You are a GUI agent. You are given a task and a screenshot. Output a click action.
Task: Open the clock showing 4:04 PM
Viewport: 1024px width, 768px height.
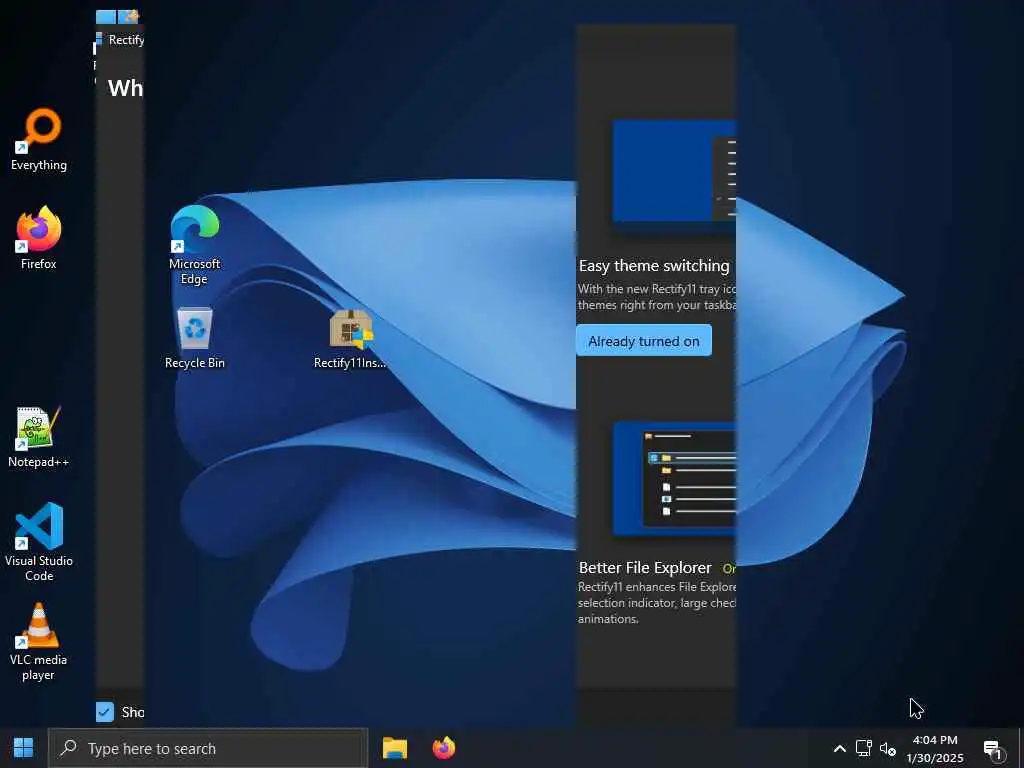point(935,748)
